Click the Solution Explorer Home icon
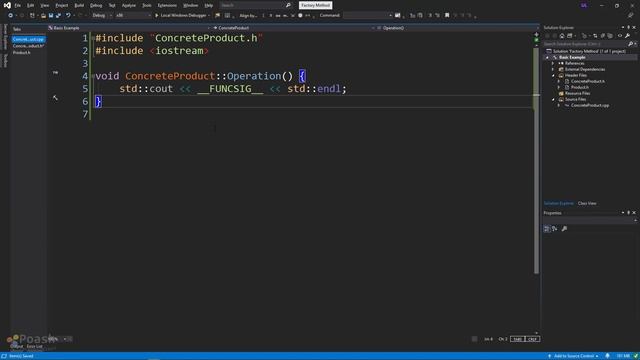The height and width of the screenshot is (360, 640). pos(562,36)
